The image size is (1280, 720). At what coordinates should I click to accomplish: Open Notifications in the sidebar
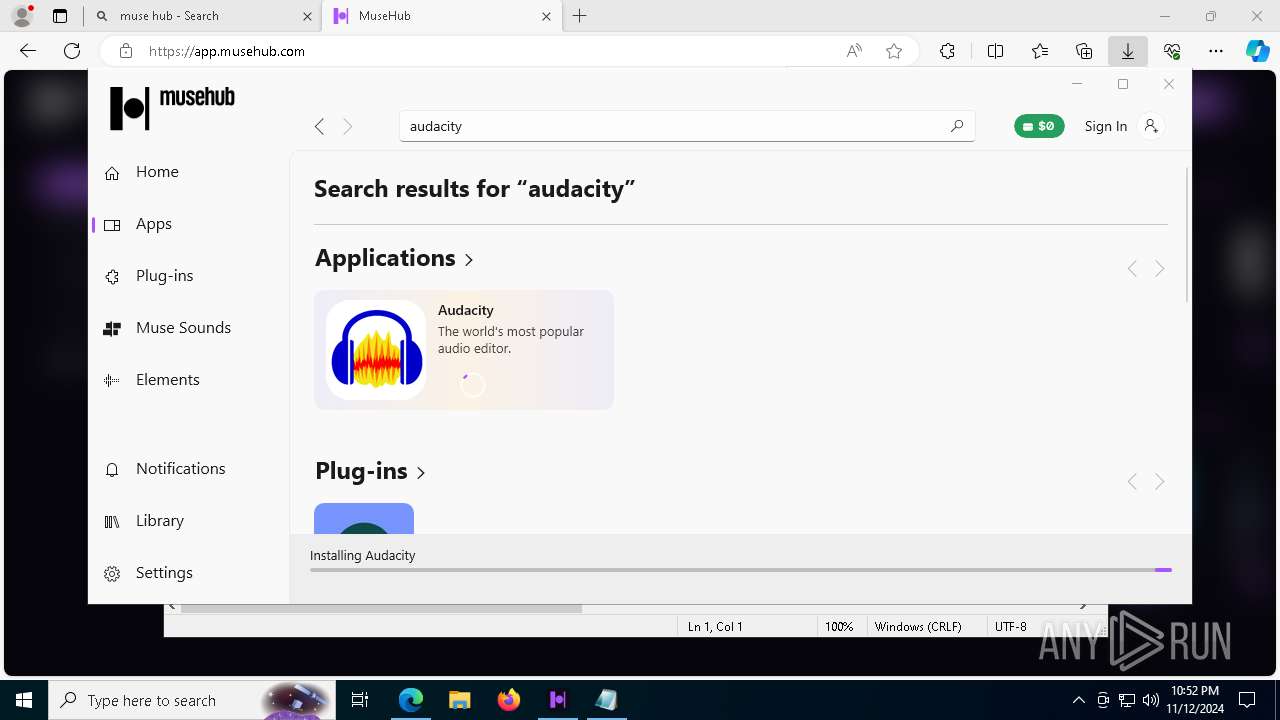pyautogui.click(x=165, y=469)
